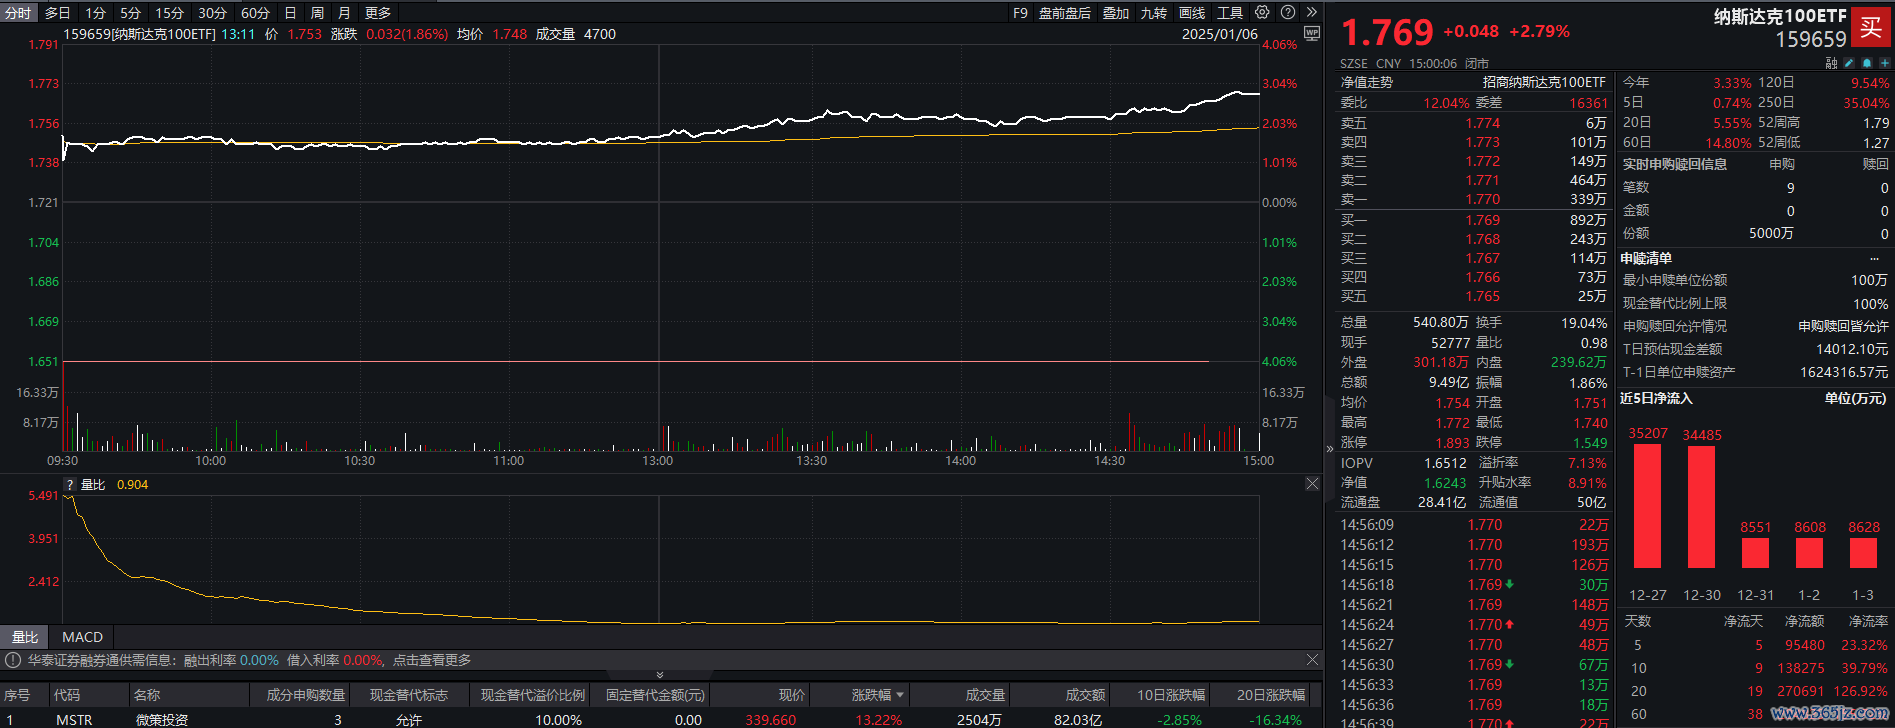Switch to MACD indicator tab
This screenshot has width=1895, height=728.
82,637
